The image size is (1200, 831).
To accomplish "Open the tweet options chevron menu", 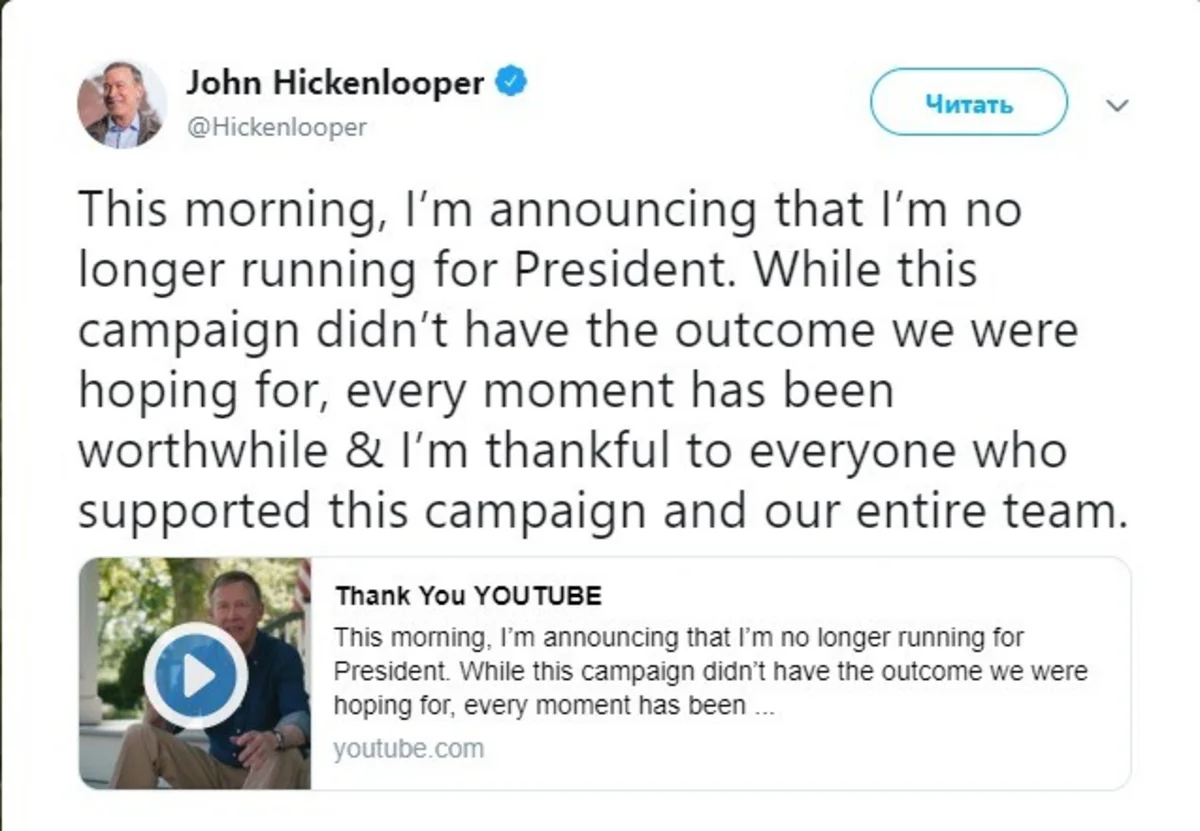I will click(x=1118, y=105).
